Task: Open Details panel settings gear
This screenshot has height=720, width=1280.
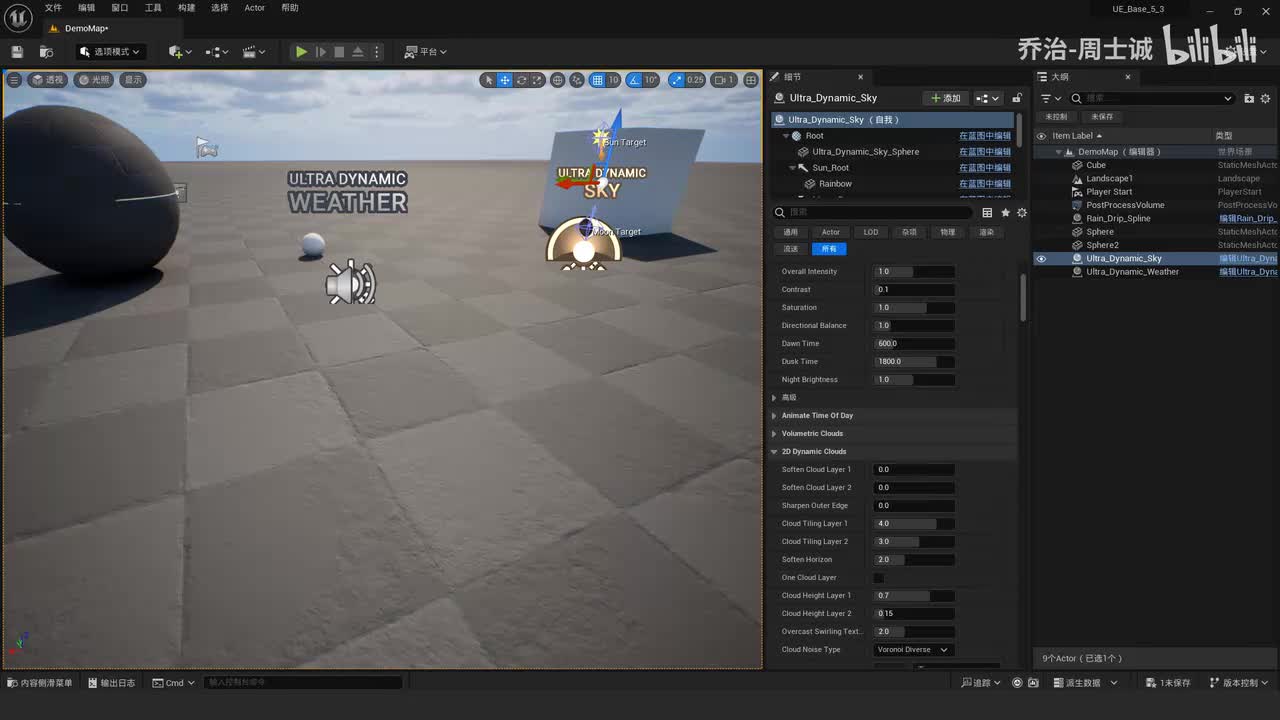Action: point(1022,213)
